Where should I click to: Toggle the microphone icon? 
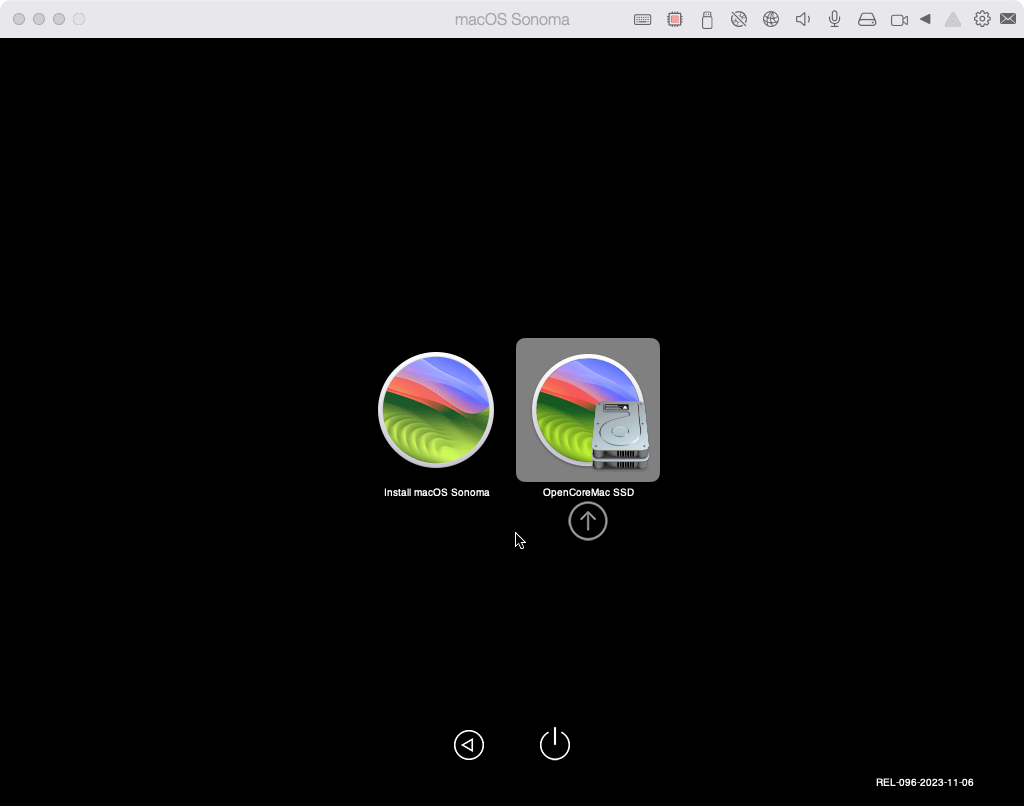[x=834, y=19]
